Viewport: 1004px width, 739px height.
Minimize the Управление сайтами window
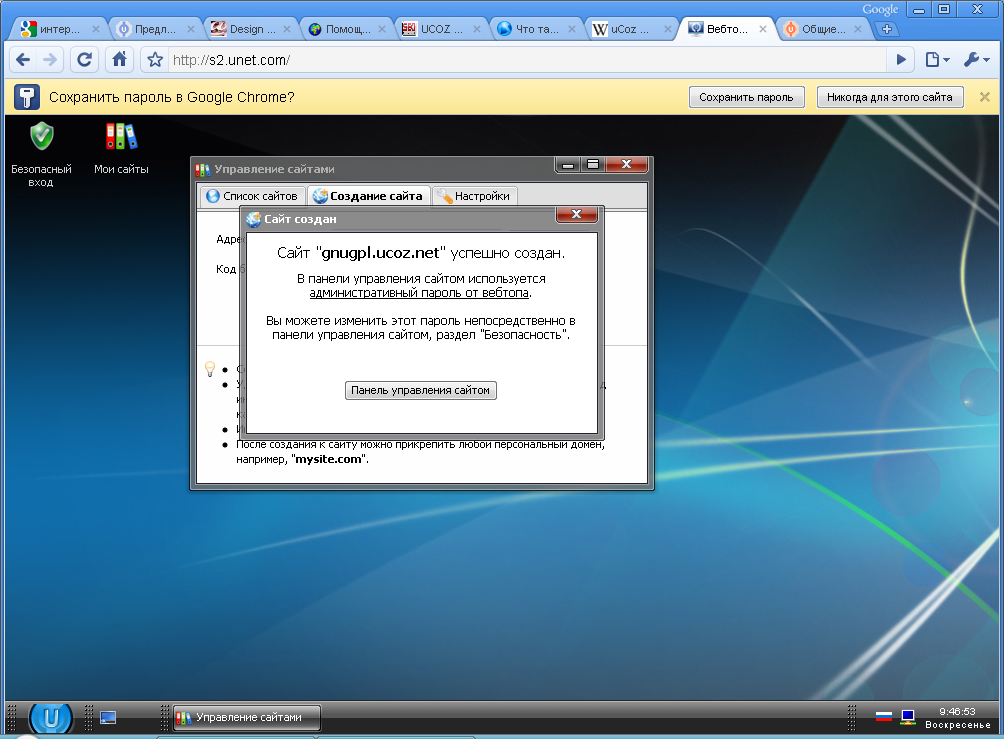pos(567,165)
